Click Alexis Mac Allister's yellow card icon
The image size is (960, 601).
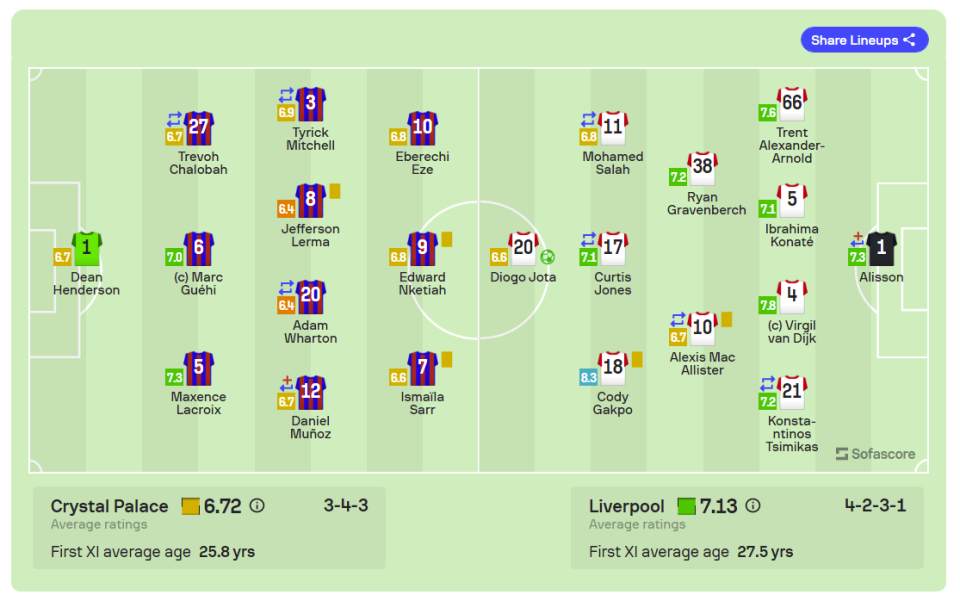pos(726,319)
